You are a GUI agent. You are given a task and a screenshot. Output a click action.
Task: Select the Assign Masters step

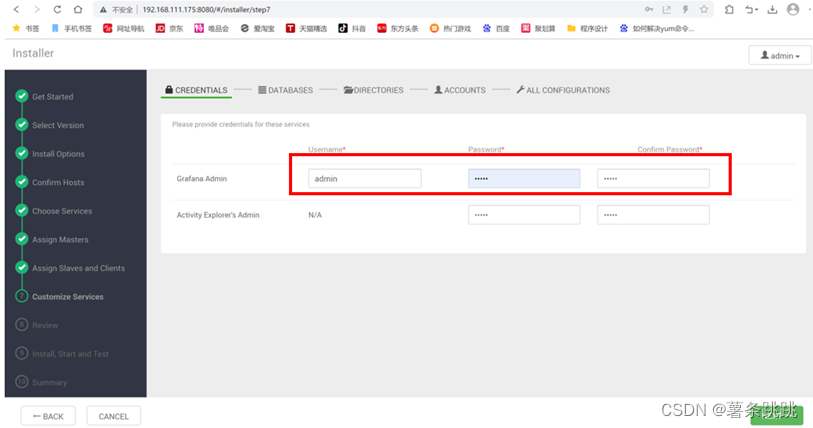click(x=60, y=239)
